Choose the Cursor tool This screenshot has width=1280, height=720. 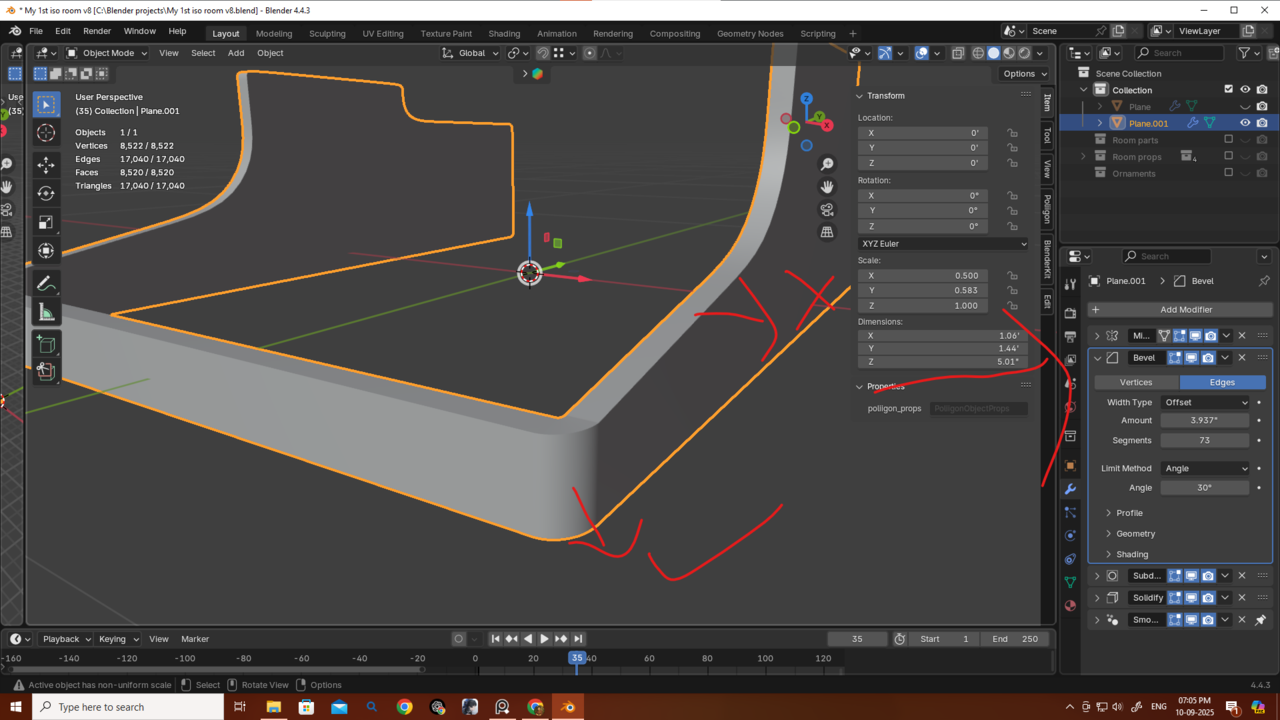(46, 133)
